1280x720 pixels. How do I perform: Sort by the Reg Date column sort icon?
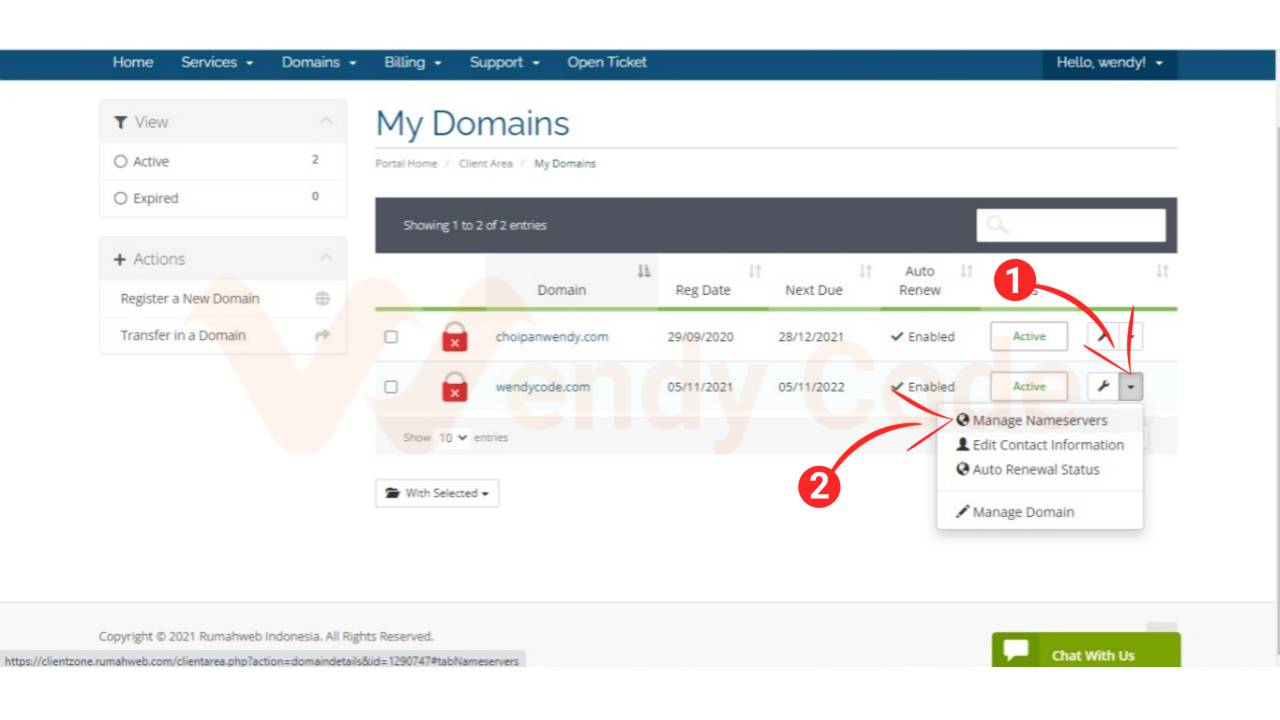[x=755, y=271]
